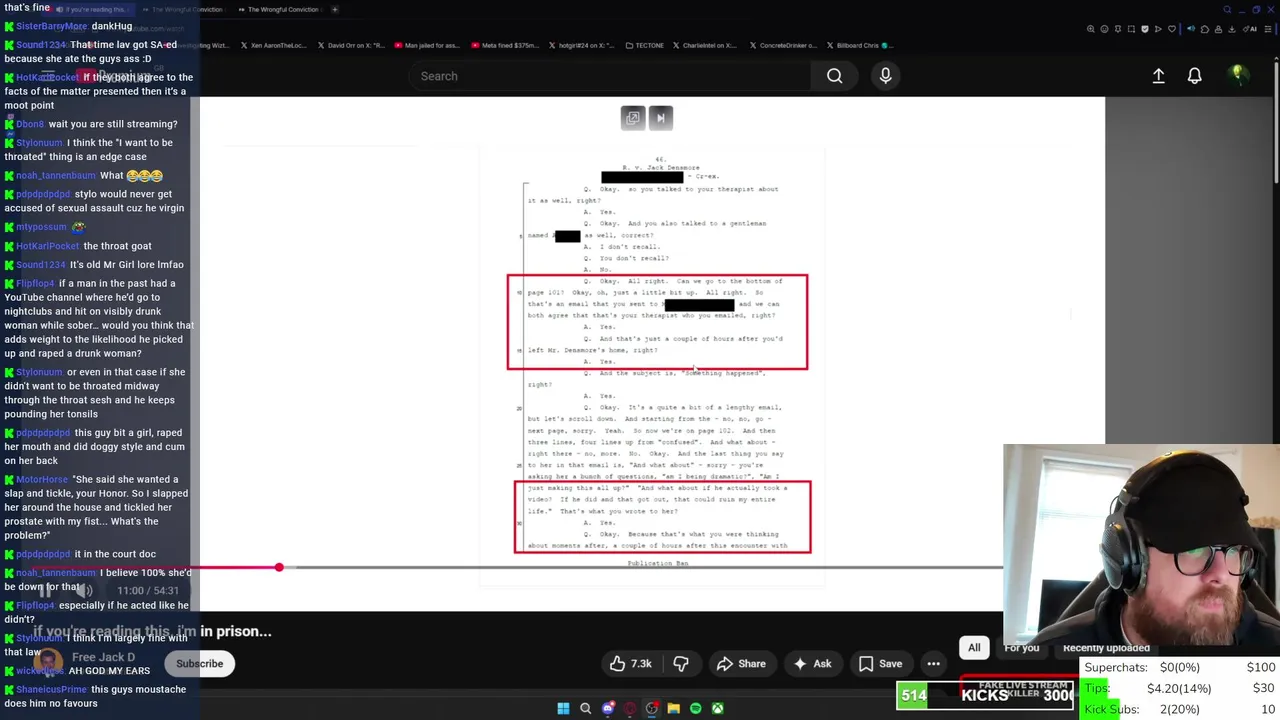Open YouTube notifications bell
Image resolution: width=1280 pixels, height=720 pixels.
coord(1194,76)
